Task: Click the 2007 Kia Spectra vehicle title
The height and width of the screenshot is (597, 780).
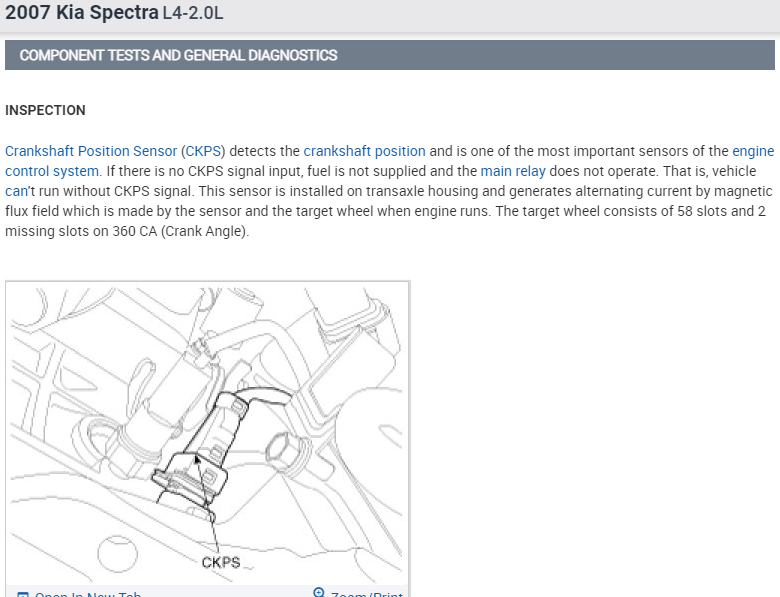Action: [x=82, y=12]
